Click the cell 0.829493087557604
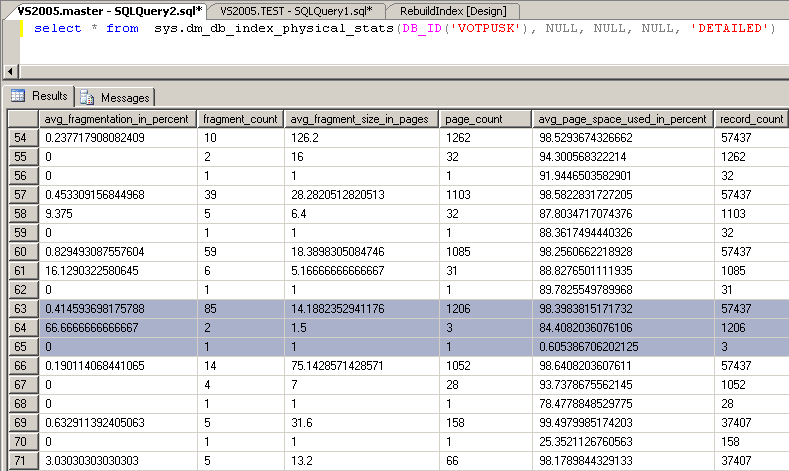This screenshot has width=789, height=471. 118,252
